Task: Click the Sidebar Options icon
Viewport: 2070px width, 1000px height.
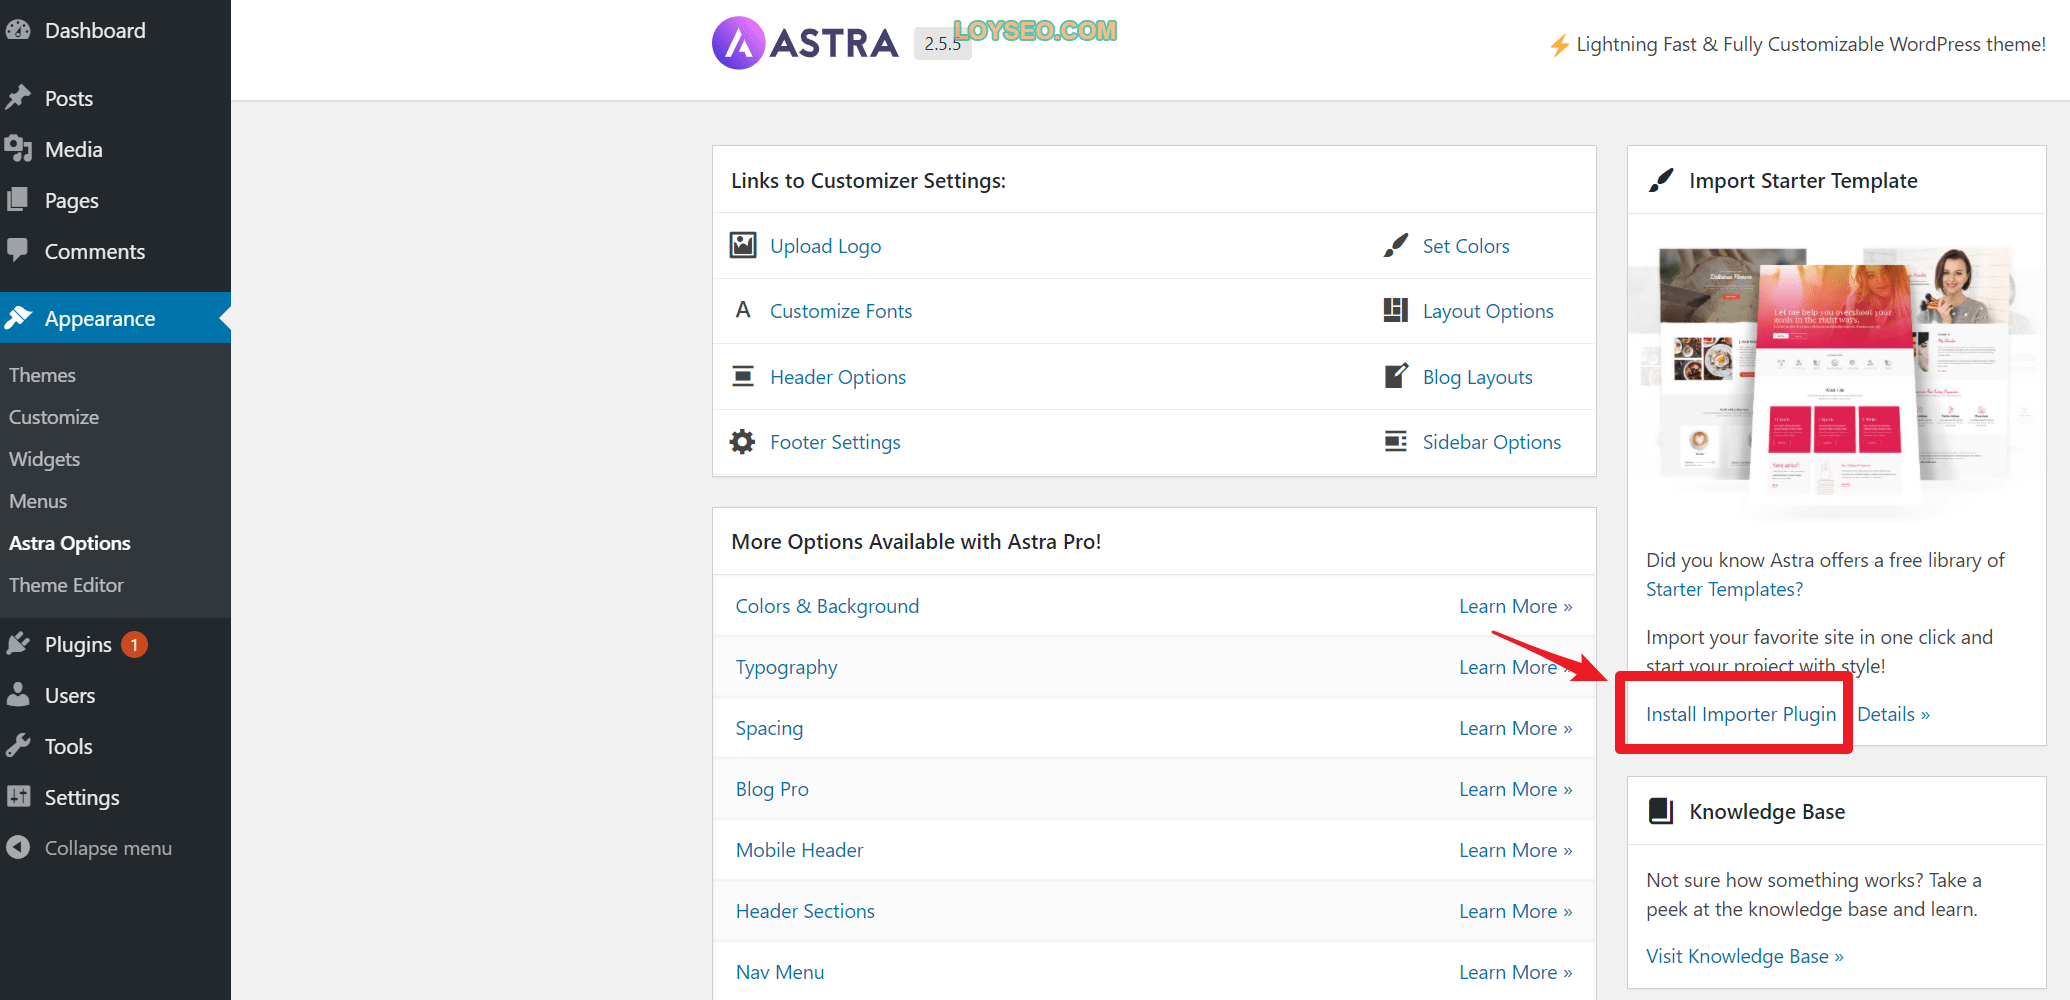Action: [1395, 441]
